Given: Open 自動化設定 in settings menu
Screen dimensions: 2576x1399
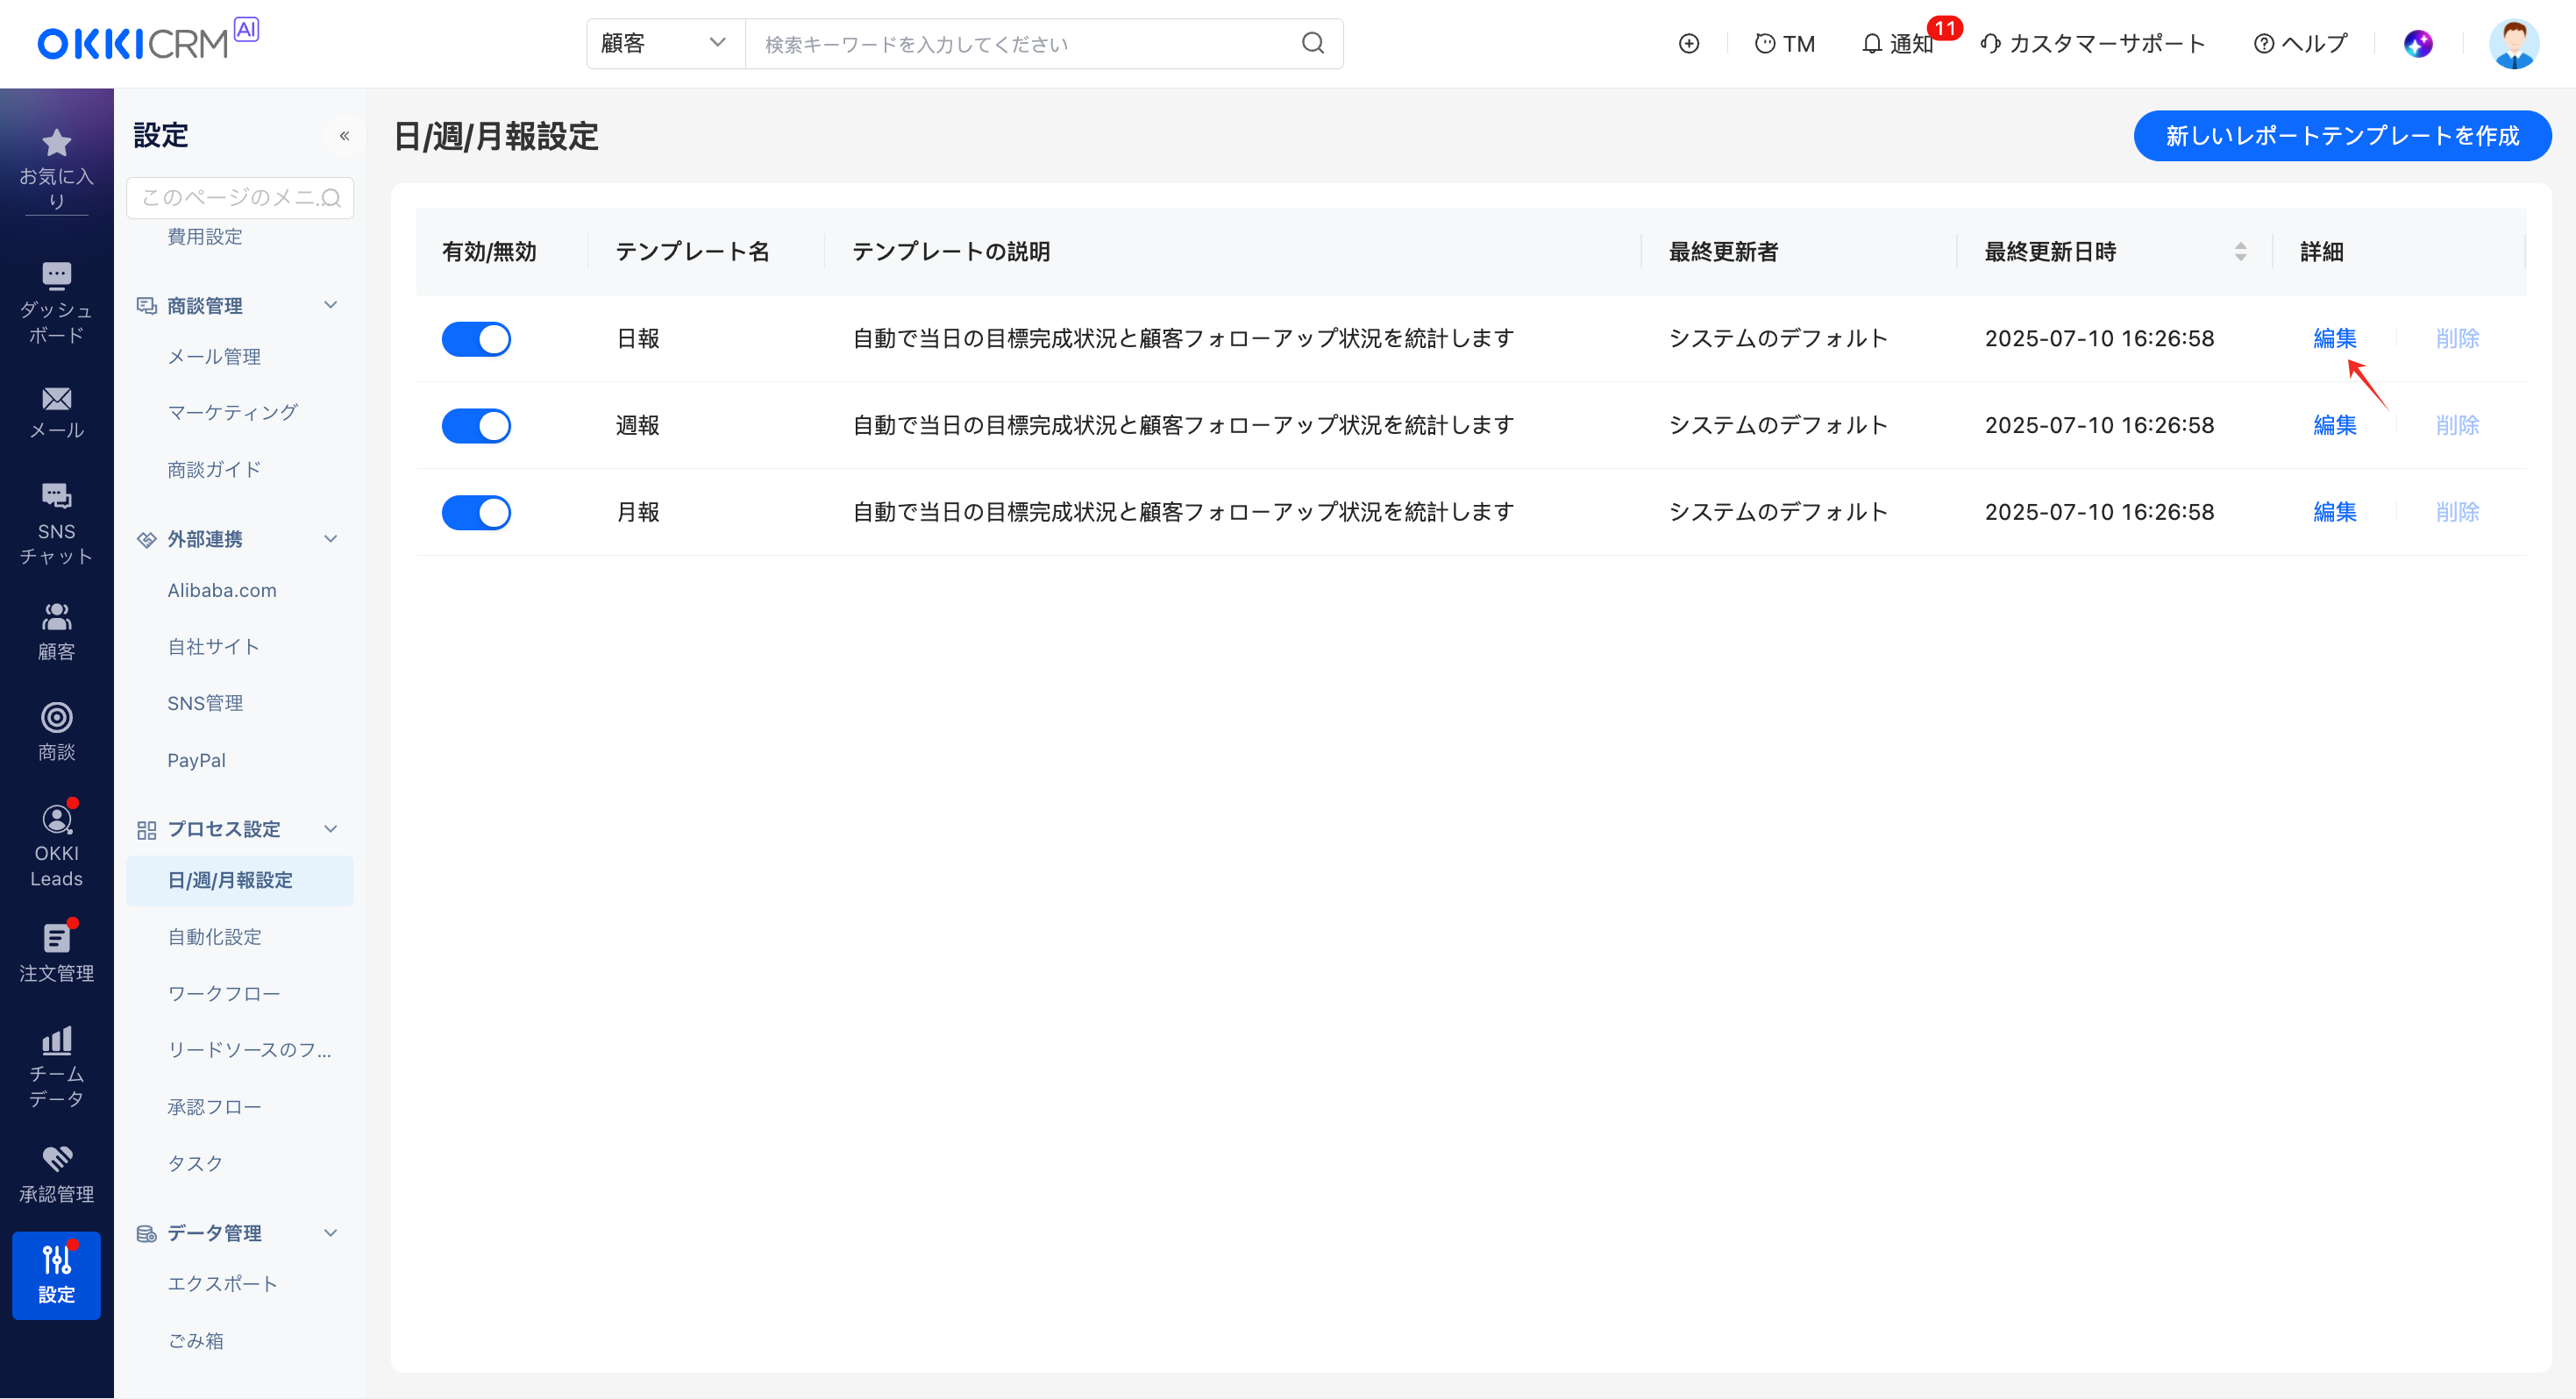Looking at the screenshot, I should 214,937.
